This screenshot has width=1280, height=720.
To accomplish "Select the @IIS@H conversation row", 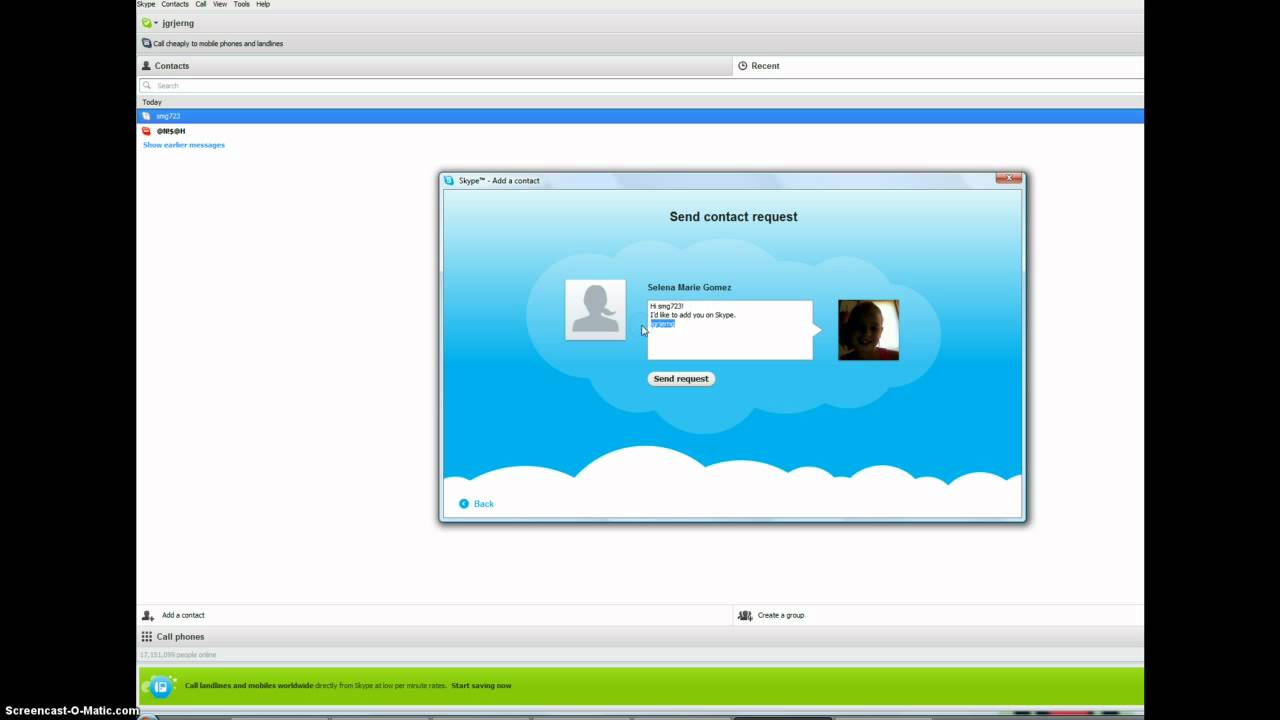I will coord(640,131).
